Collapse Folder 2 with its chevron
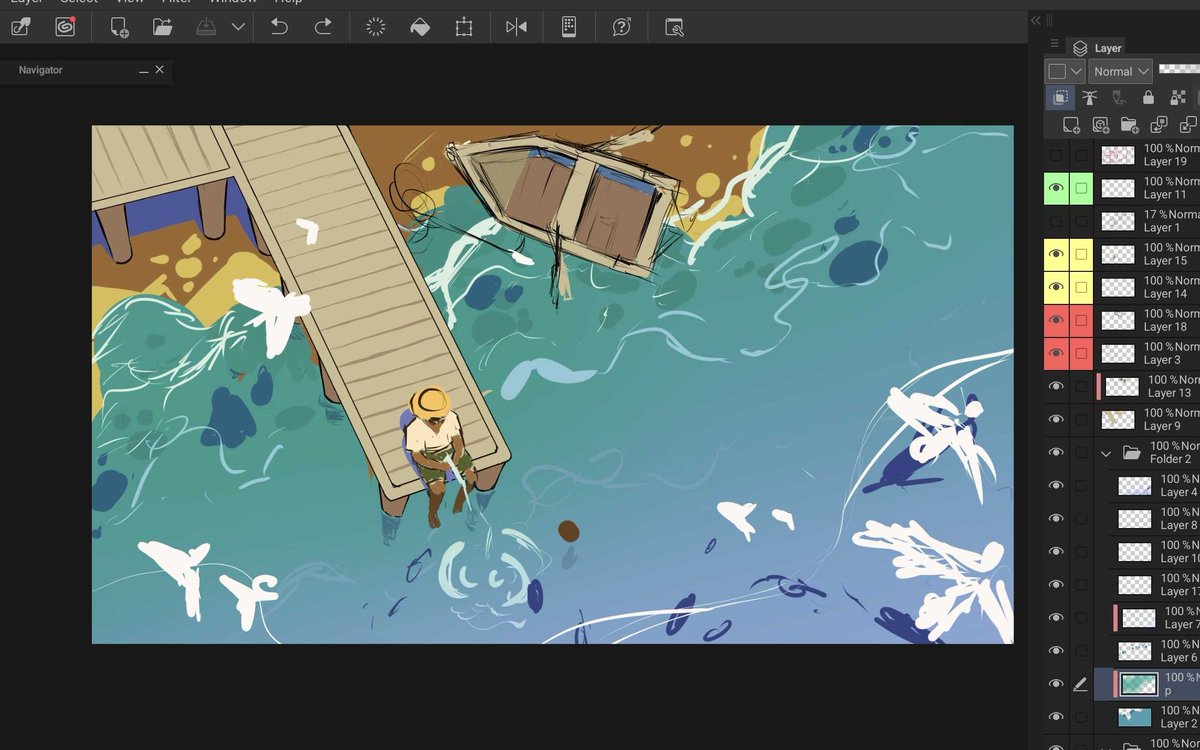 coord(1106,453)
